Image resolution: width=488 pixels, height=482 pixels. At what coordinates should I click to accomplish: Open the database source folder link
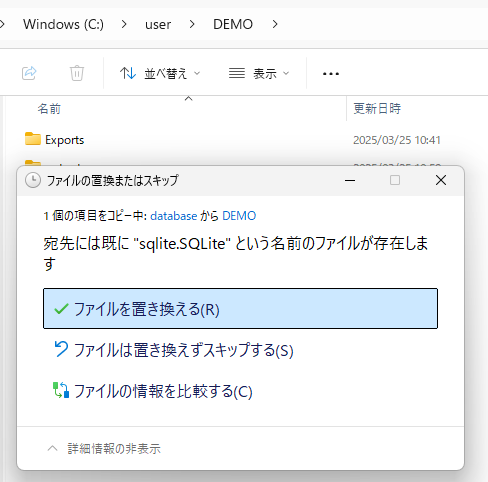pos(174,216)
